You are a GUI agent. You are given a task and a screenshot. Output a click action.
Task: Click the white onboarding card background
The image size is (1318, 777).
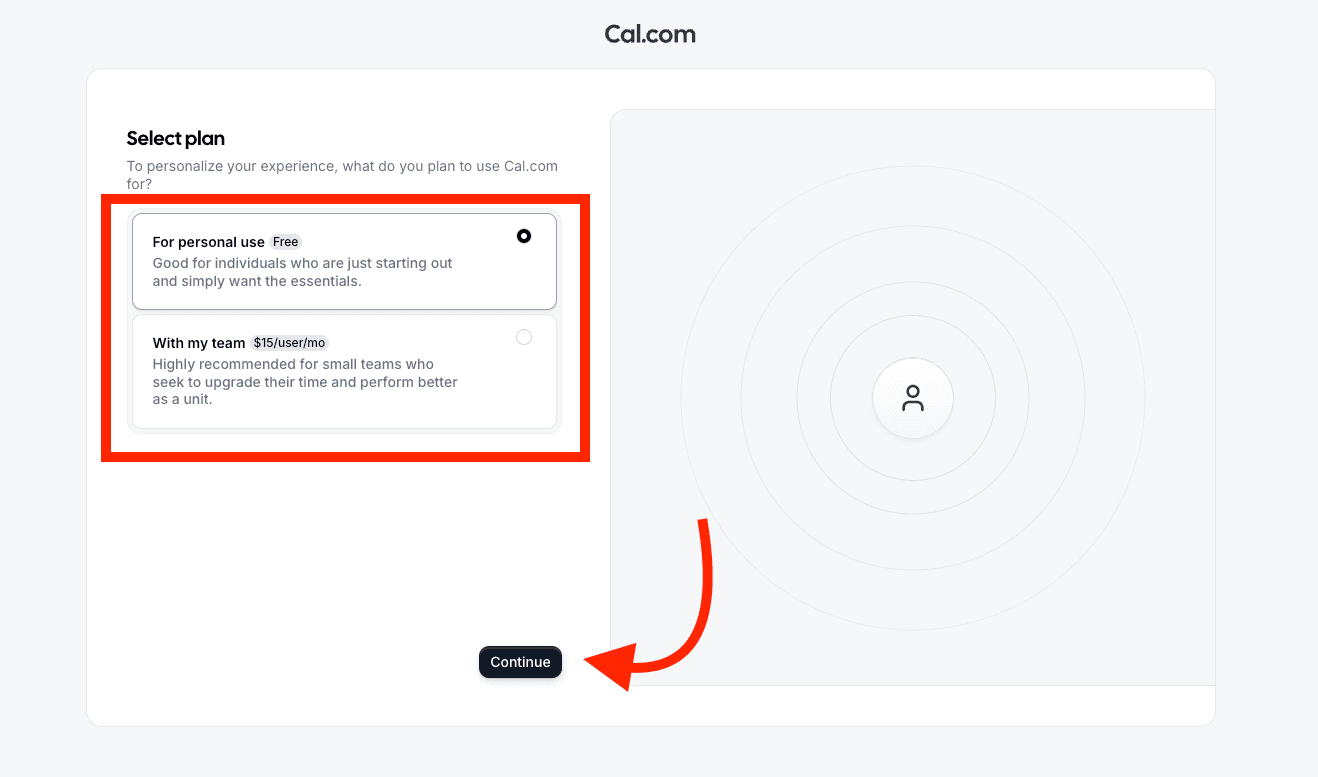point(300,550)
